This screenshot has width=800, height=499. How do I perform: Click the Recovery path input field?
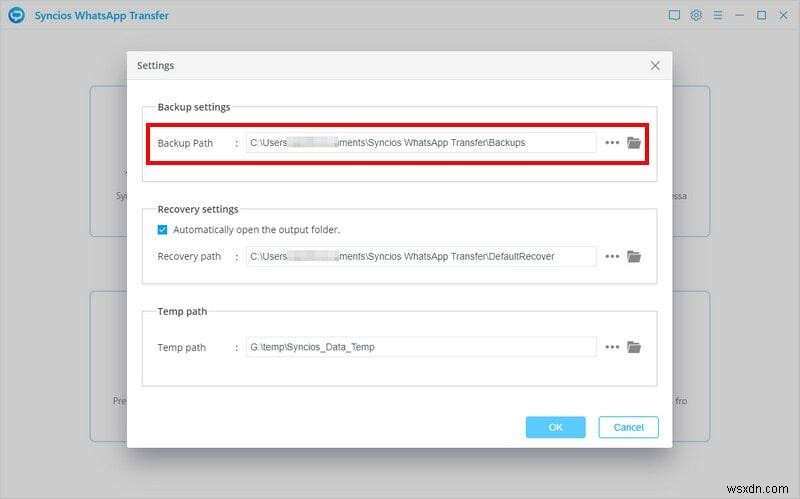click(421, 256)
